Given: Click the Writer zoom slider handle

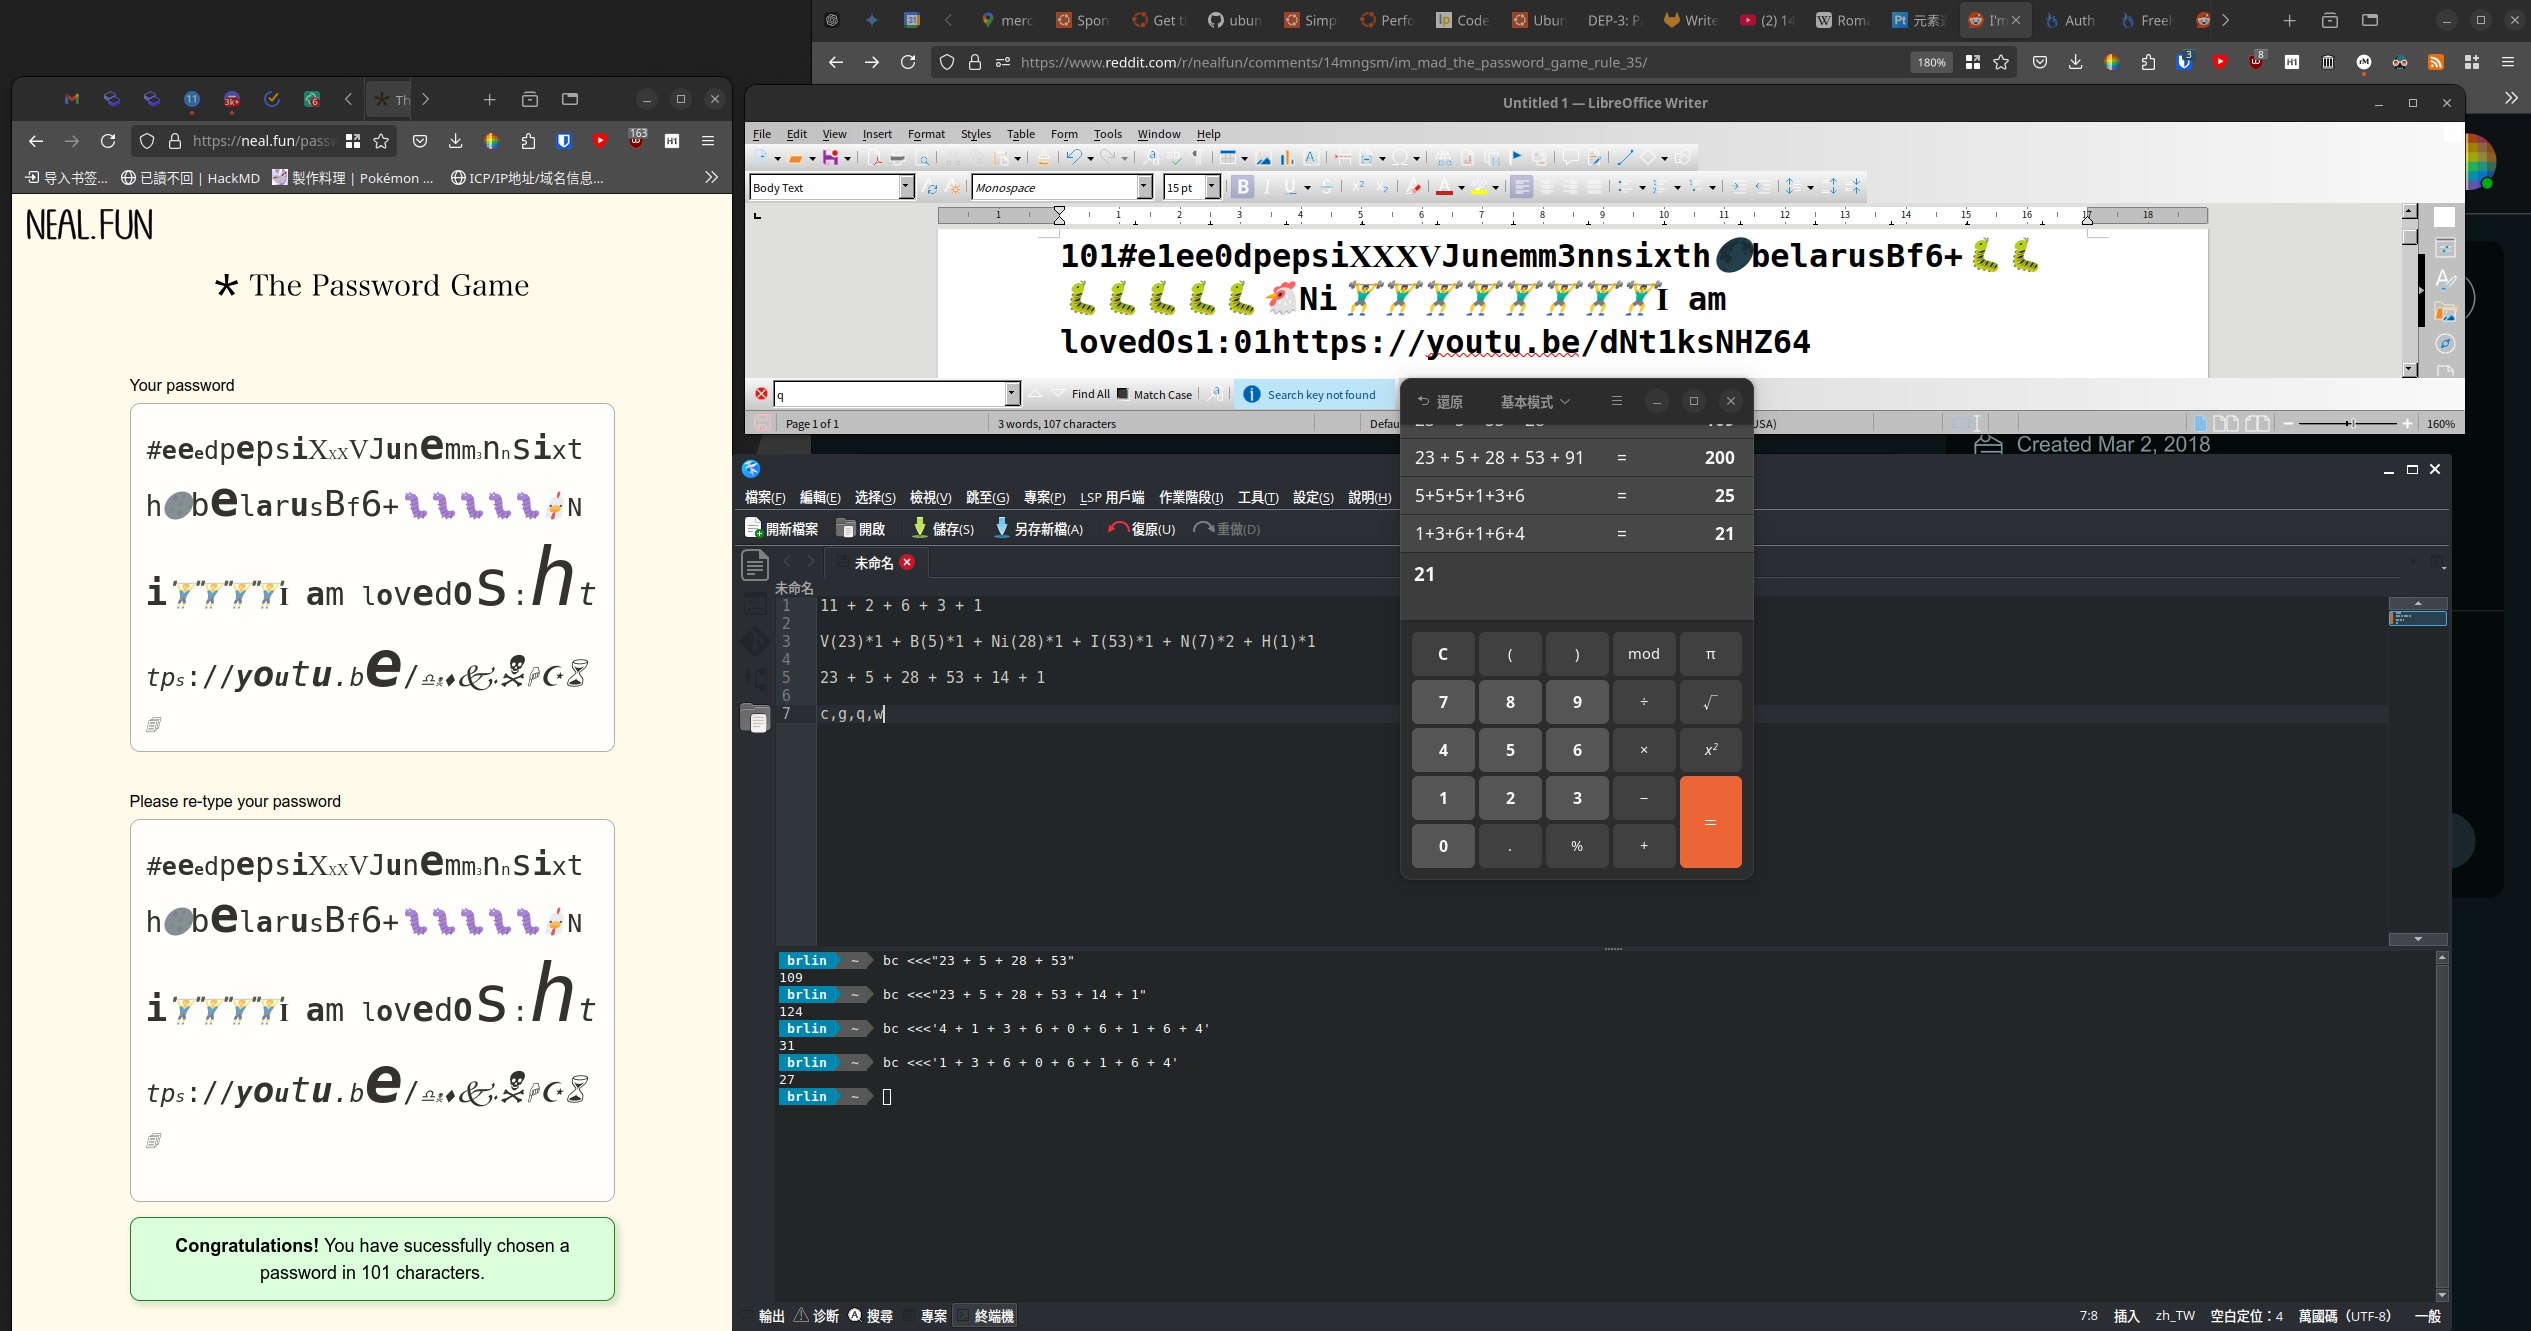Looking at the screenshot, I should [2352, 424].
